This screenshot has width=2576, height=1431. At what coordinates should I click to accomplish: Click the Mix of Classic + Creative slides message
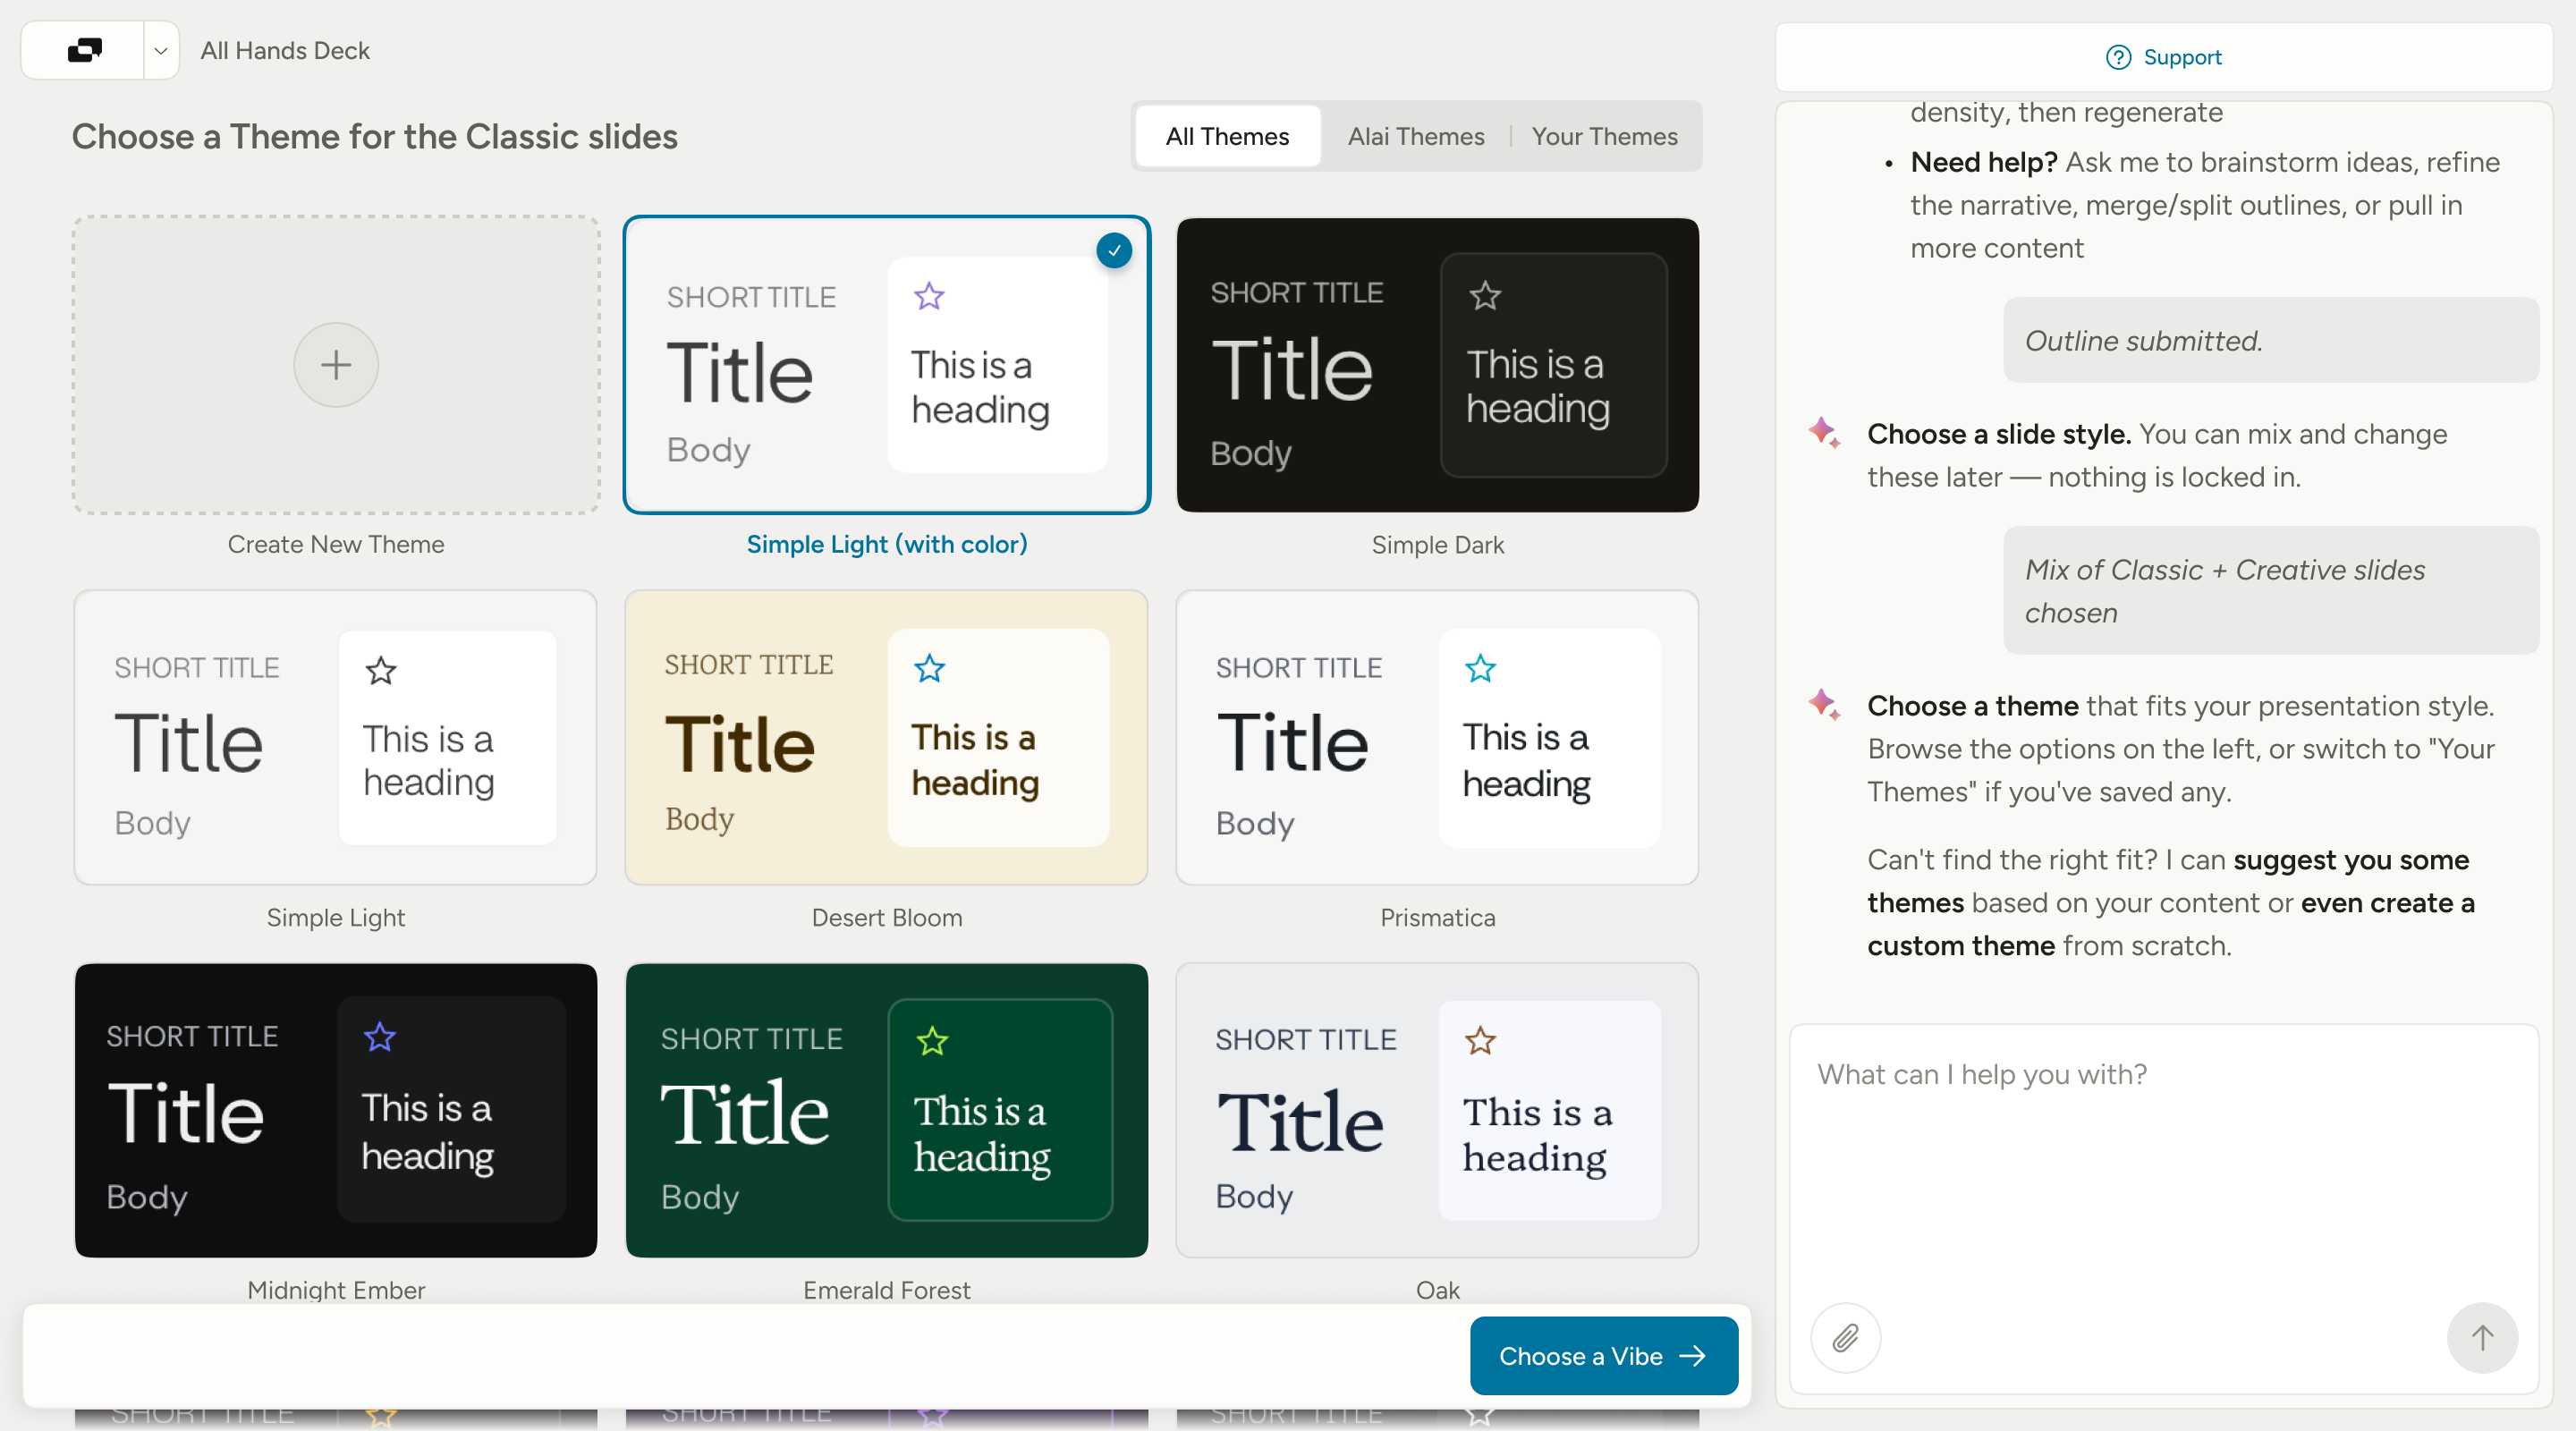pos(2270,590)
